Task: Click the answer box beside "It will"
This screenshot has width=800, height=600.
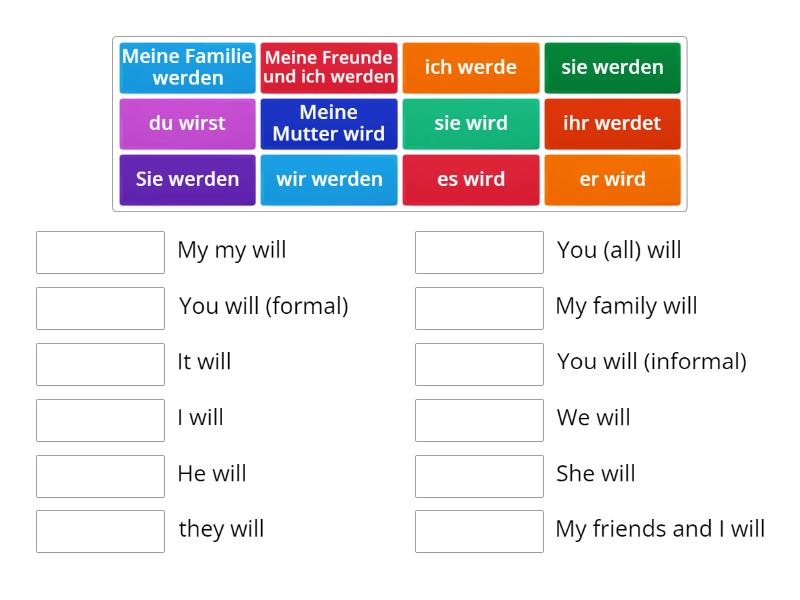Action: click(99, 363)
